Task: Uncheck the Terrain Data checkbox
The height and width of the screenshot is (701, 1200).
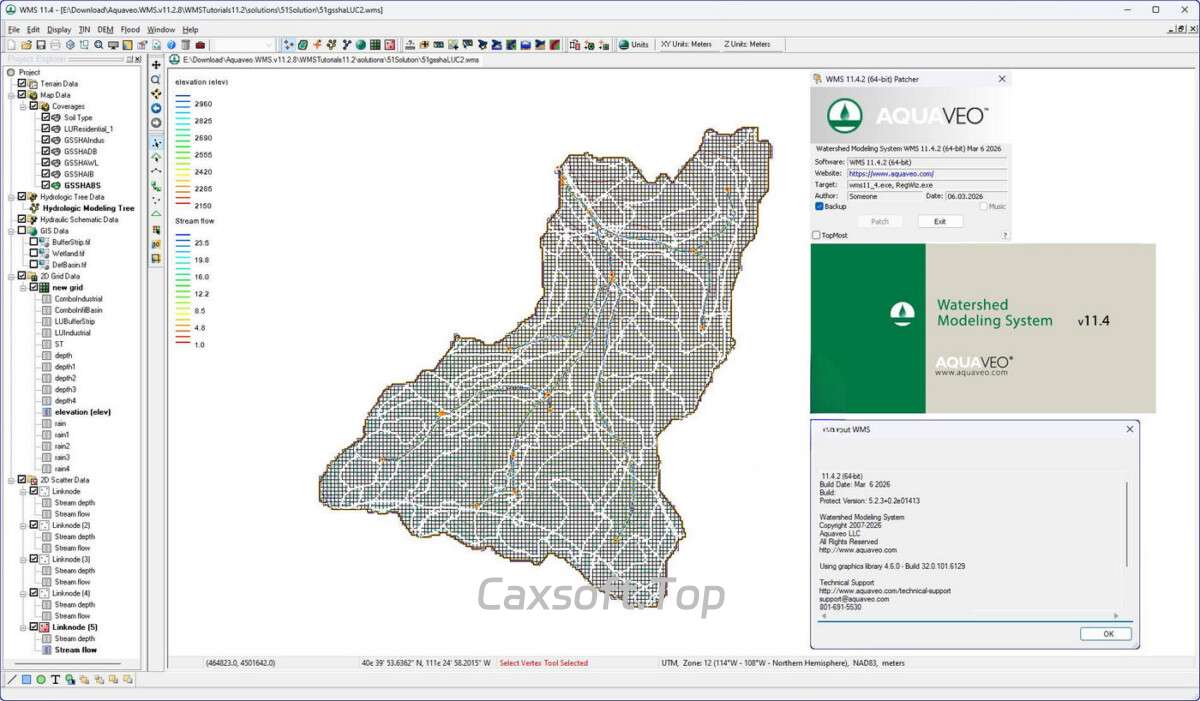Action: coord(22,84)
